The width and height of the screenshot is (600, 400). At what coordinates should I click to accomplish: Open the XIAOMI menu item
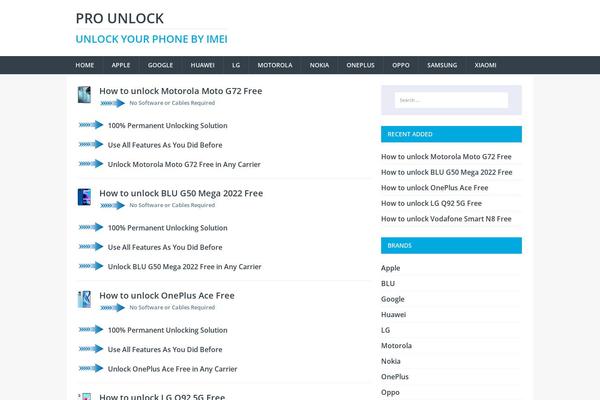coord(485,65)
